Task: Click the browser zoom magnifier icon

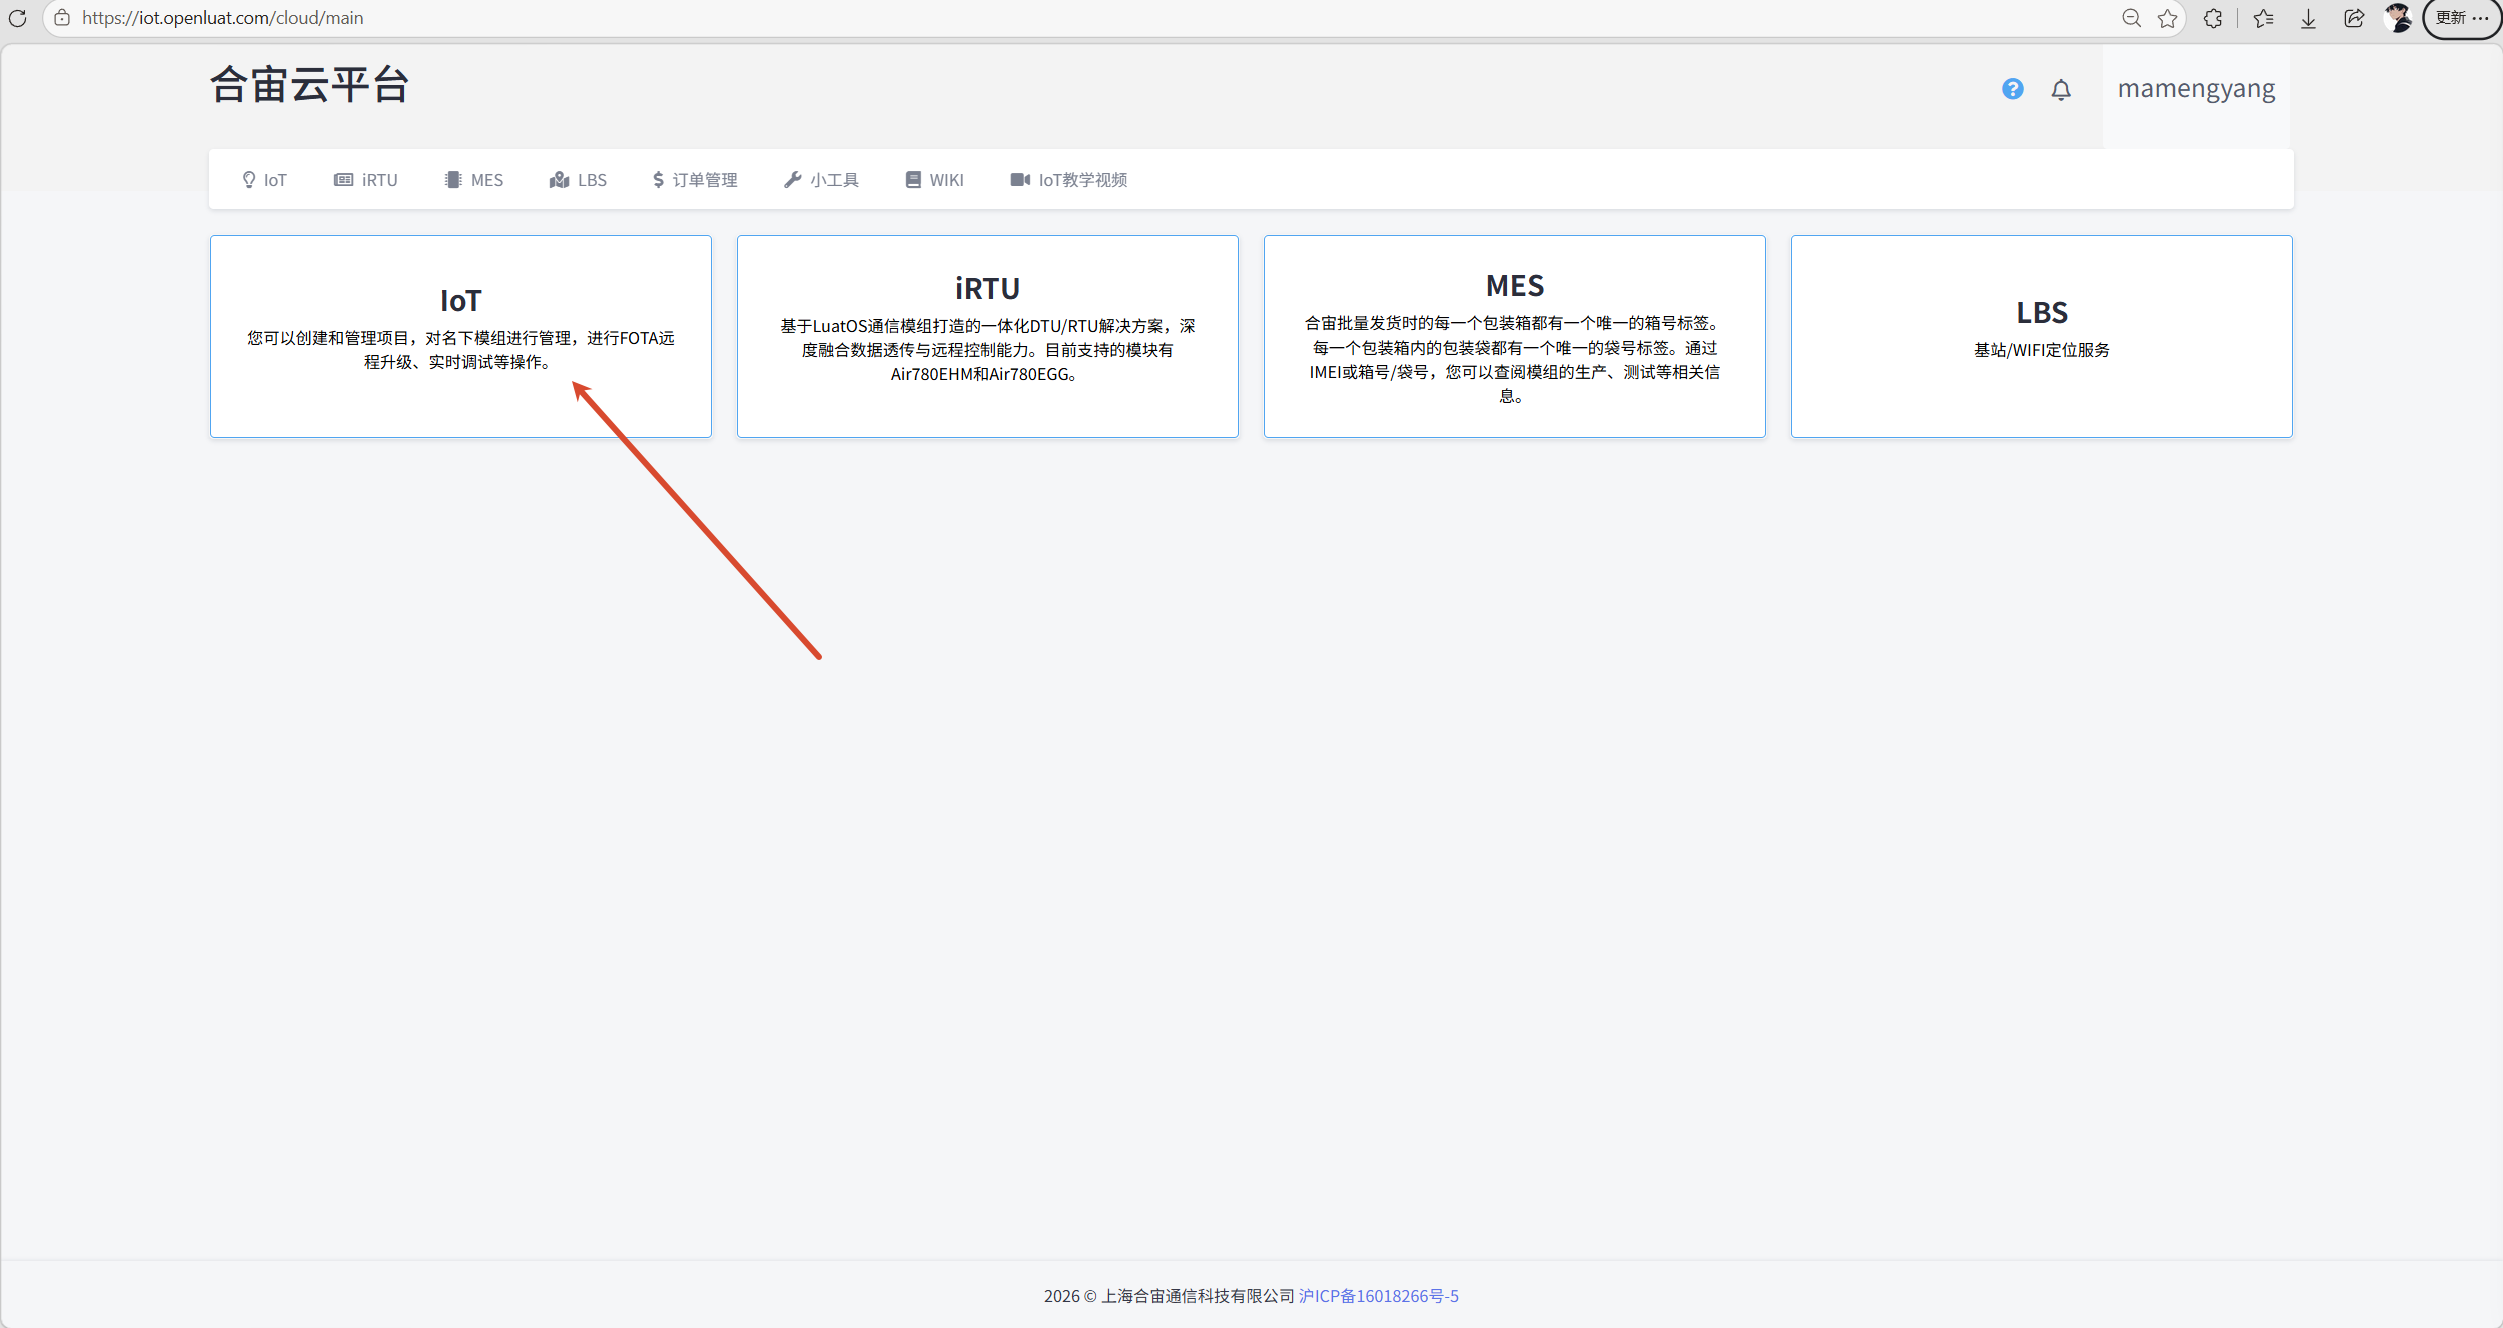Action: (2131, 18)
